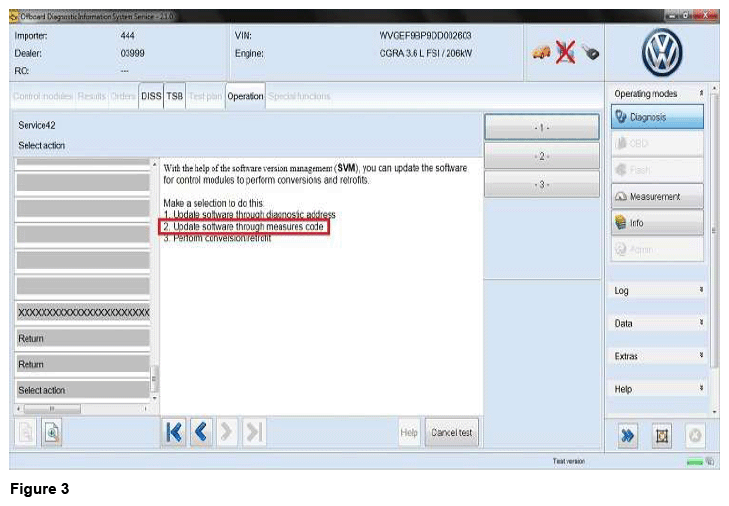
Task: Go forward one step with right arrow
Action: [227, 433]
